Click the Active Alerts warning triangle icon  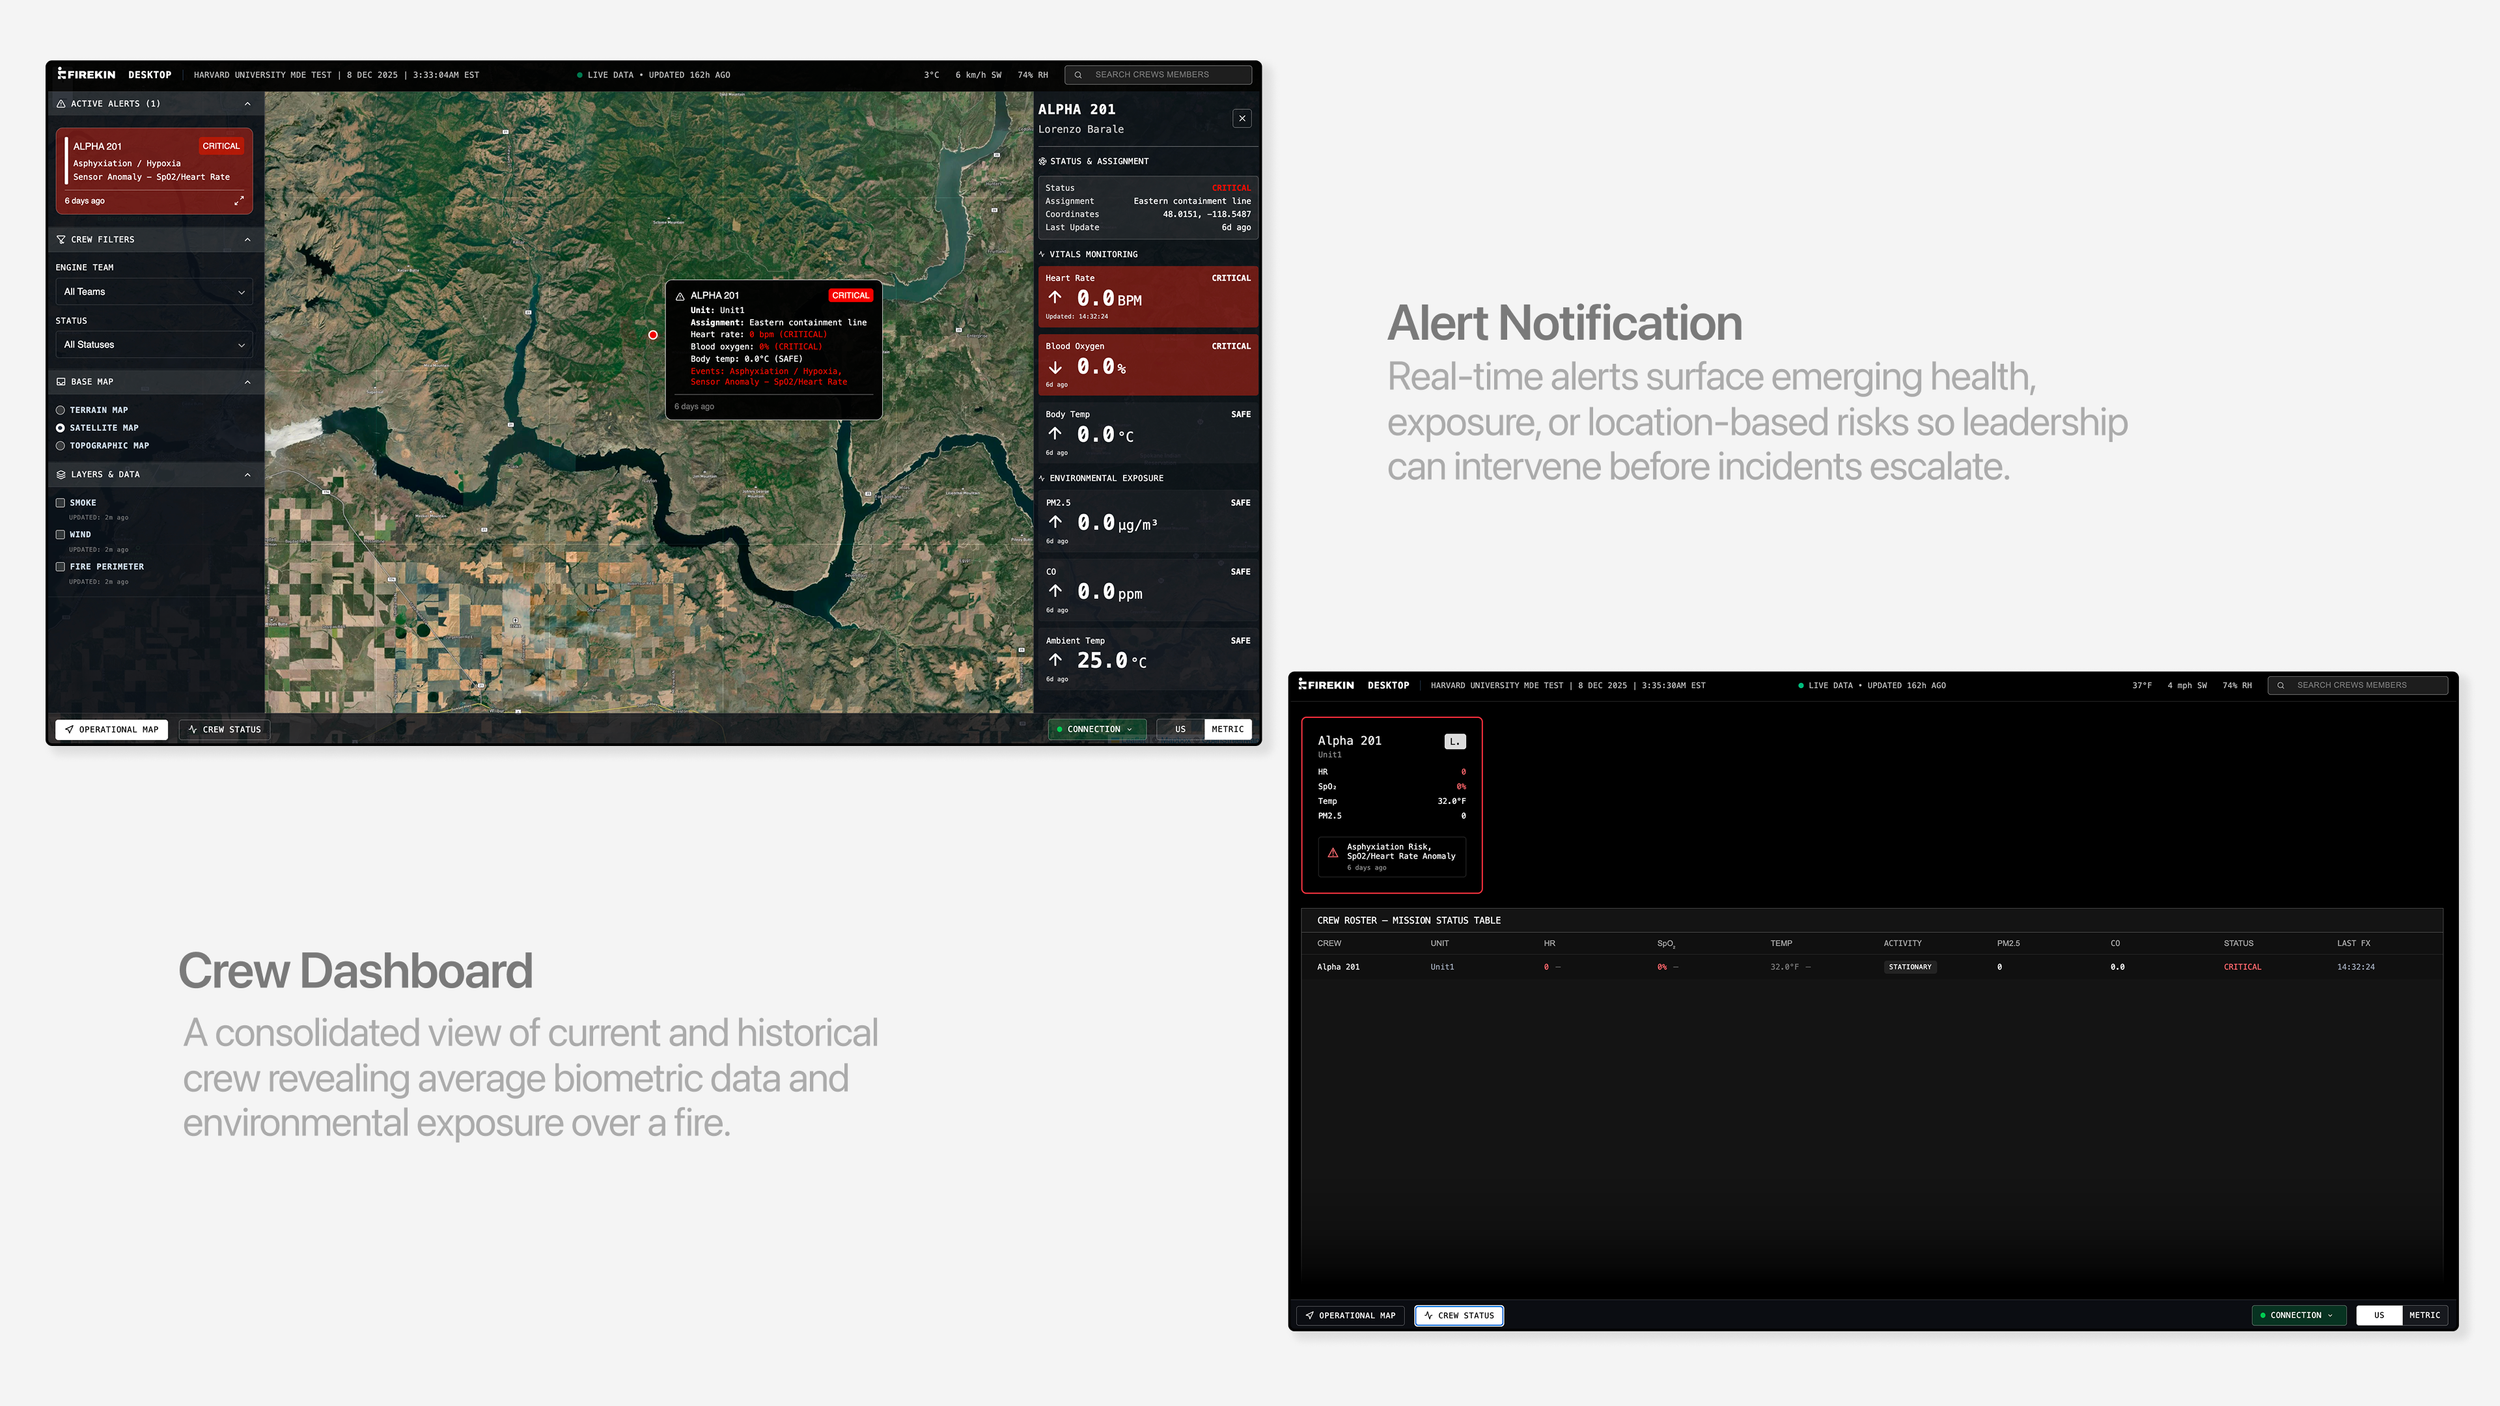coord(61,104)
